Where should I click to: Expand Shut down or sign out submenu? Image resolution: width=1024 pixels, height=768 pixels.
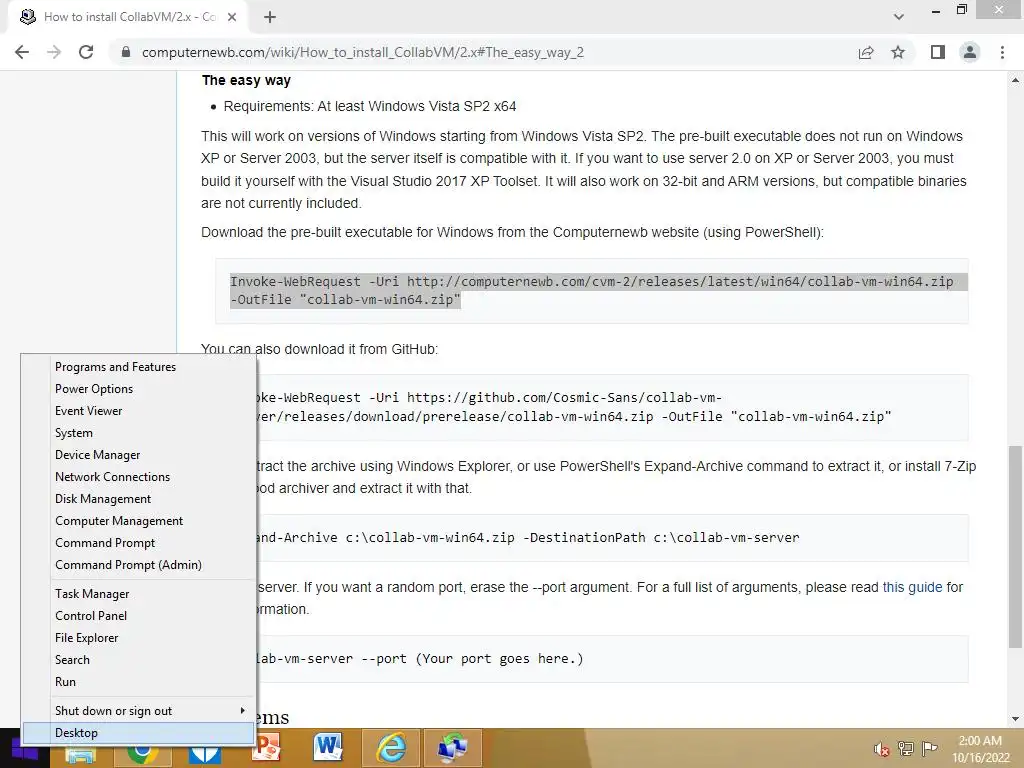[138, 711]
